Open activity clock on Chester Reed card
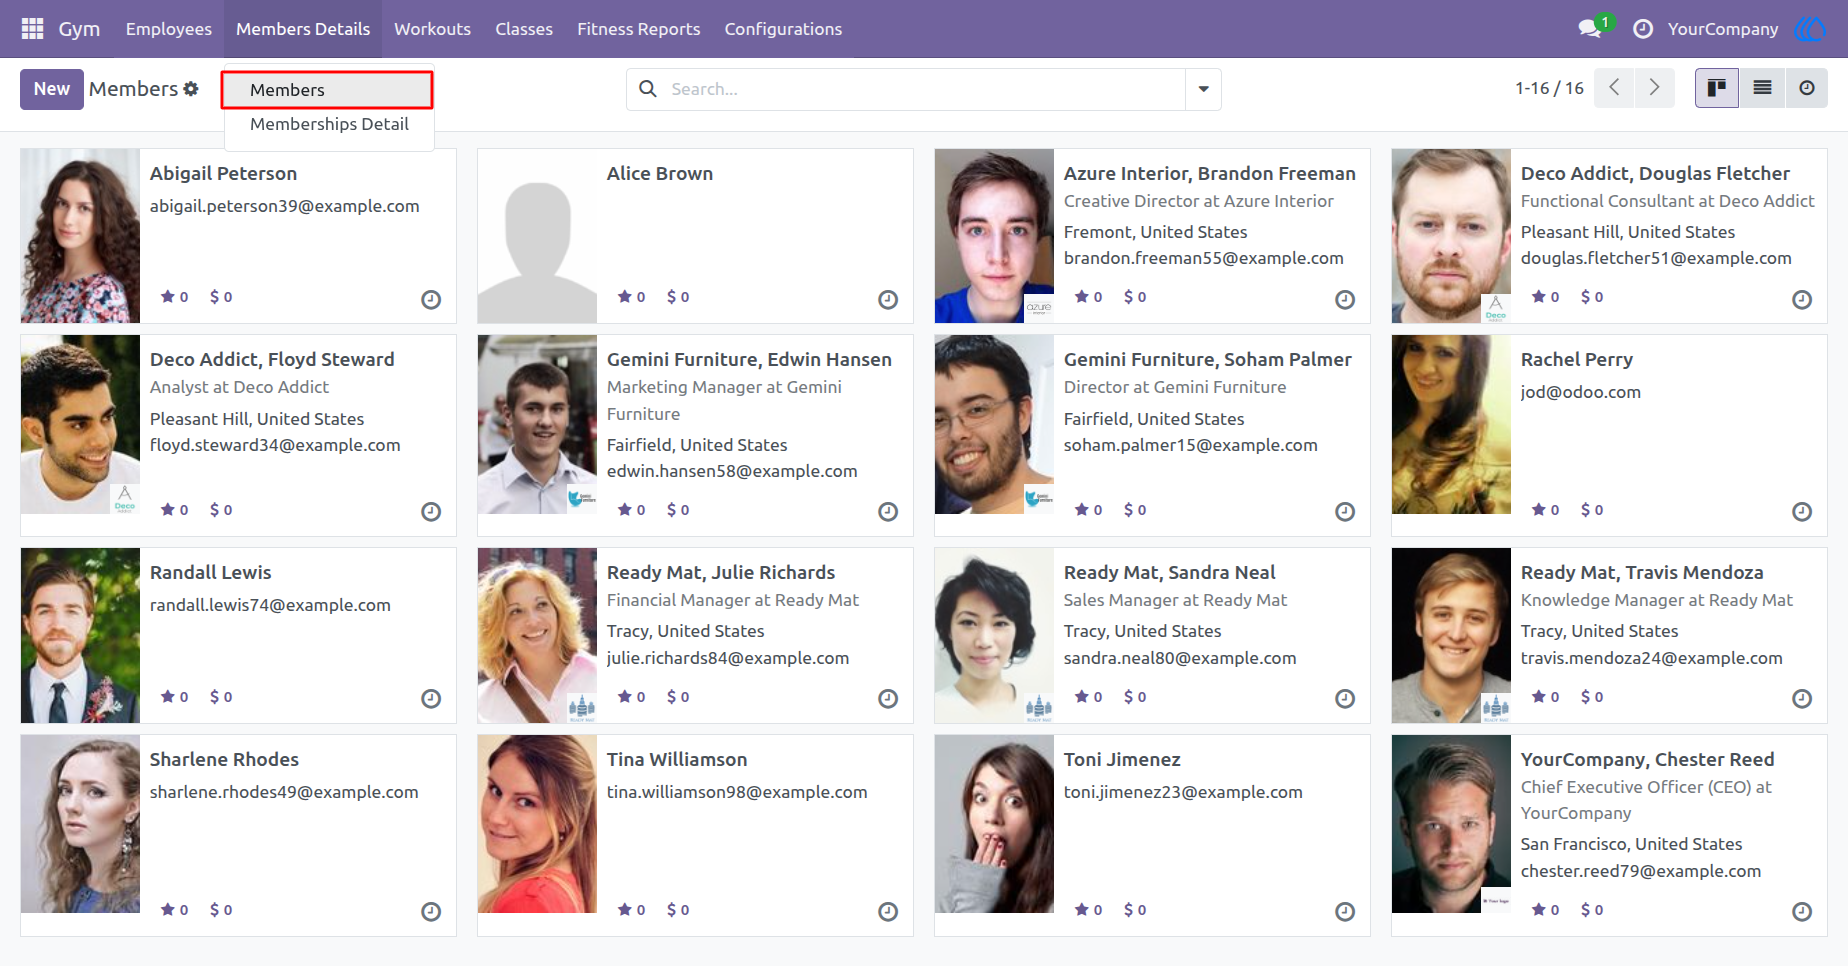This screenshot has width=1848, height=966. click(1802, 911)
